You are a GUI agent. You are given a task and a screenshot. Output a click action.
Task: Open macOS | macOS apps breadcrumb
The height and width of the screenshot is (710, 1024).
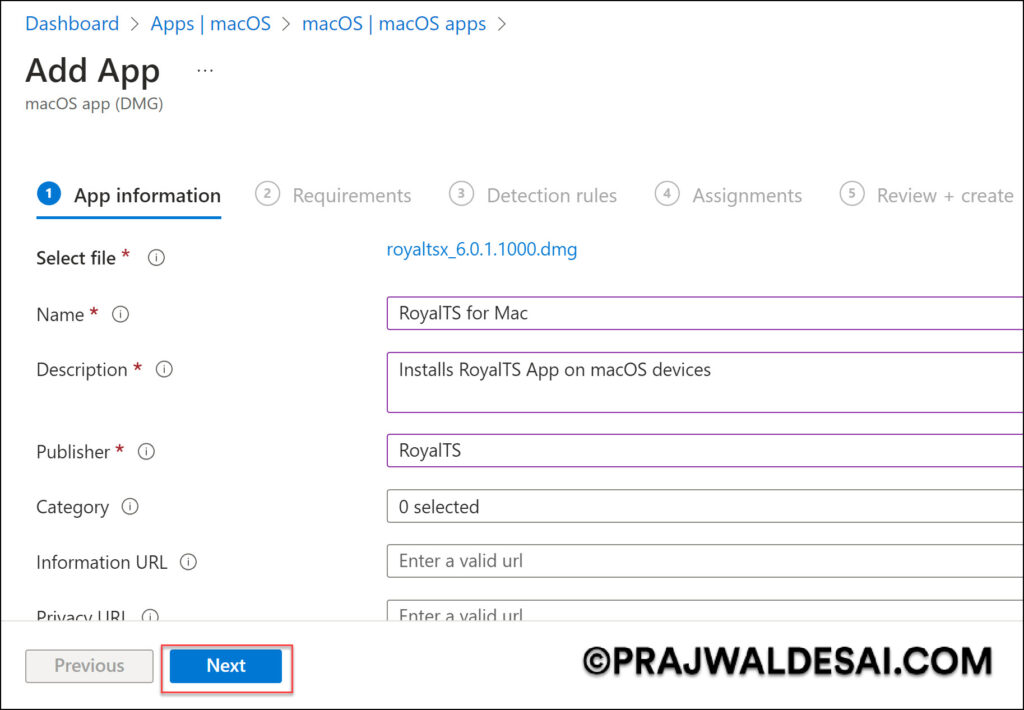click(x=394, y=24)
